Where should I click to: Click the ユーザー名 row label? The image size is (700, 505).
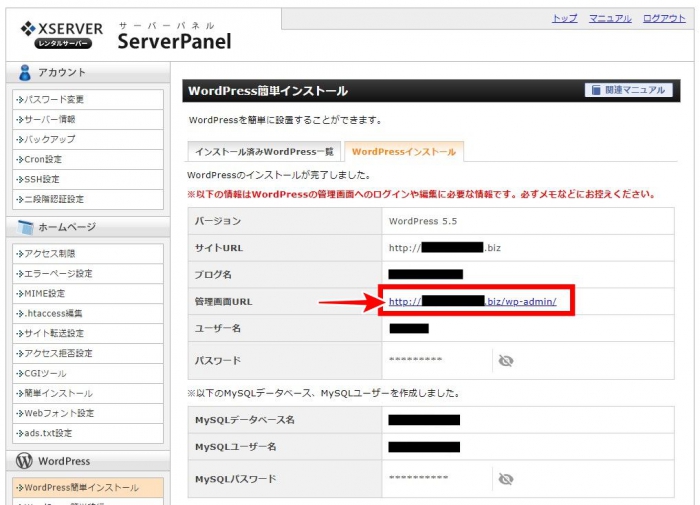tap(218, 329)
